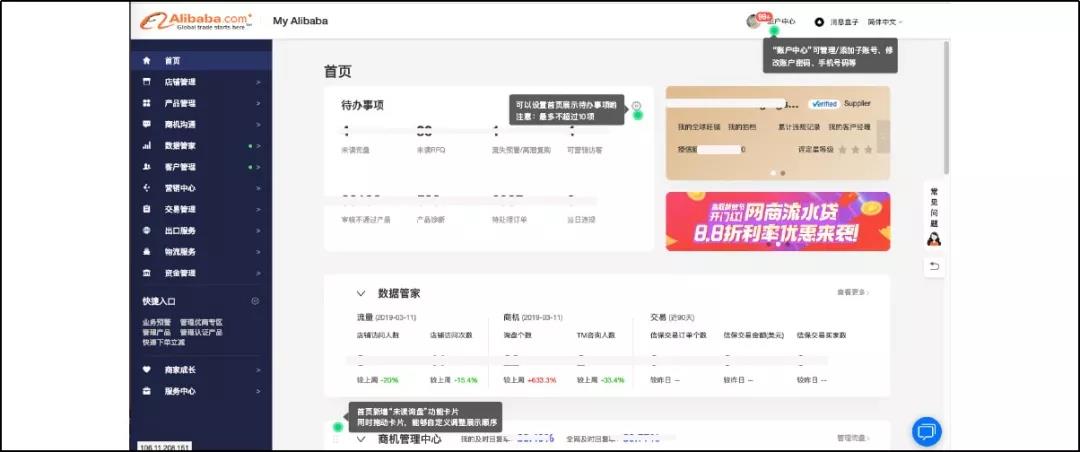The width and height of the screenshot is (1080, 452).
Task: Click the 累计违规记录 link on supplier card
Action: click(x=799, y=127)
